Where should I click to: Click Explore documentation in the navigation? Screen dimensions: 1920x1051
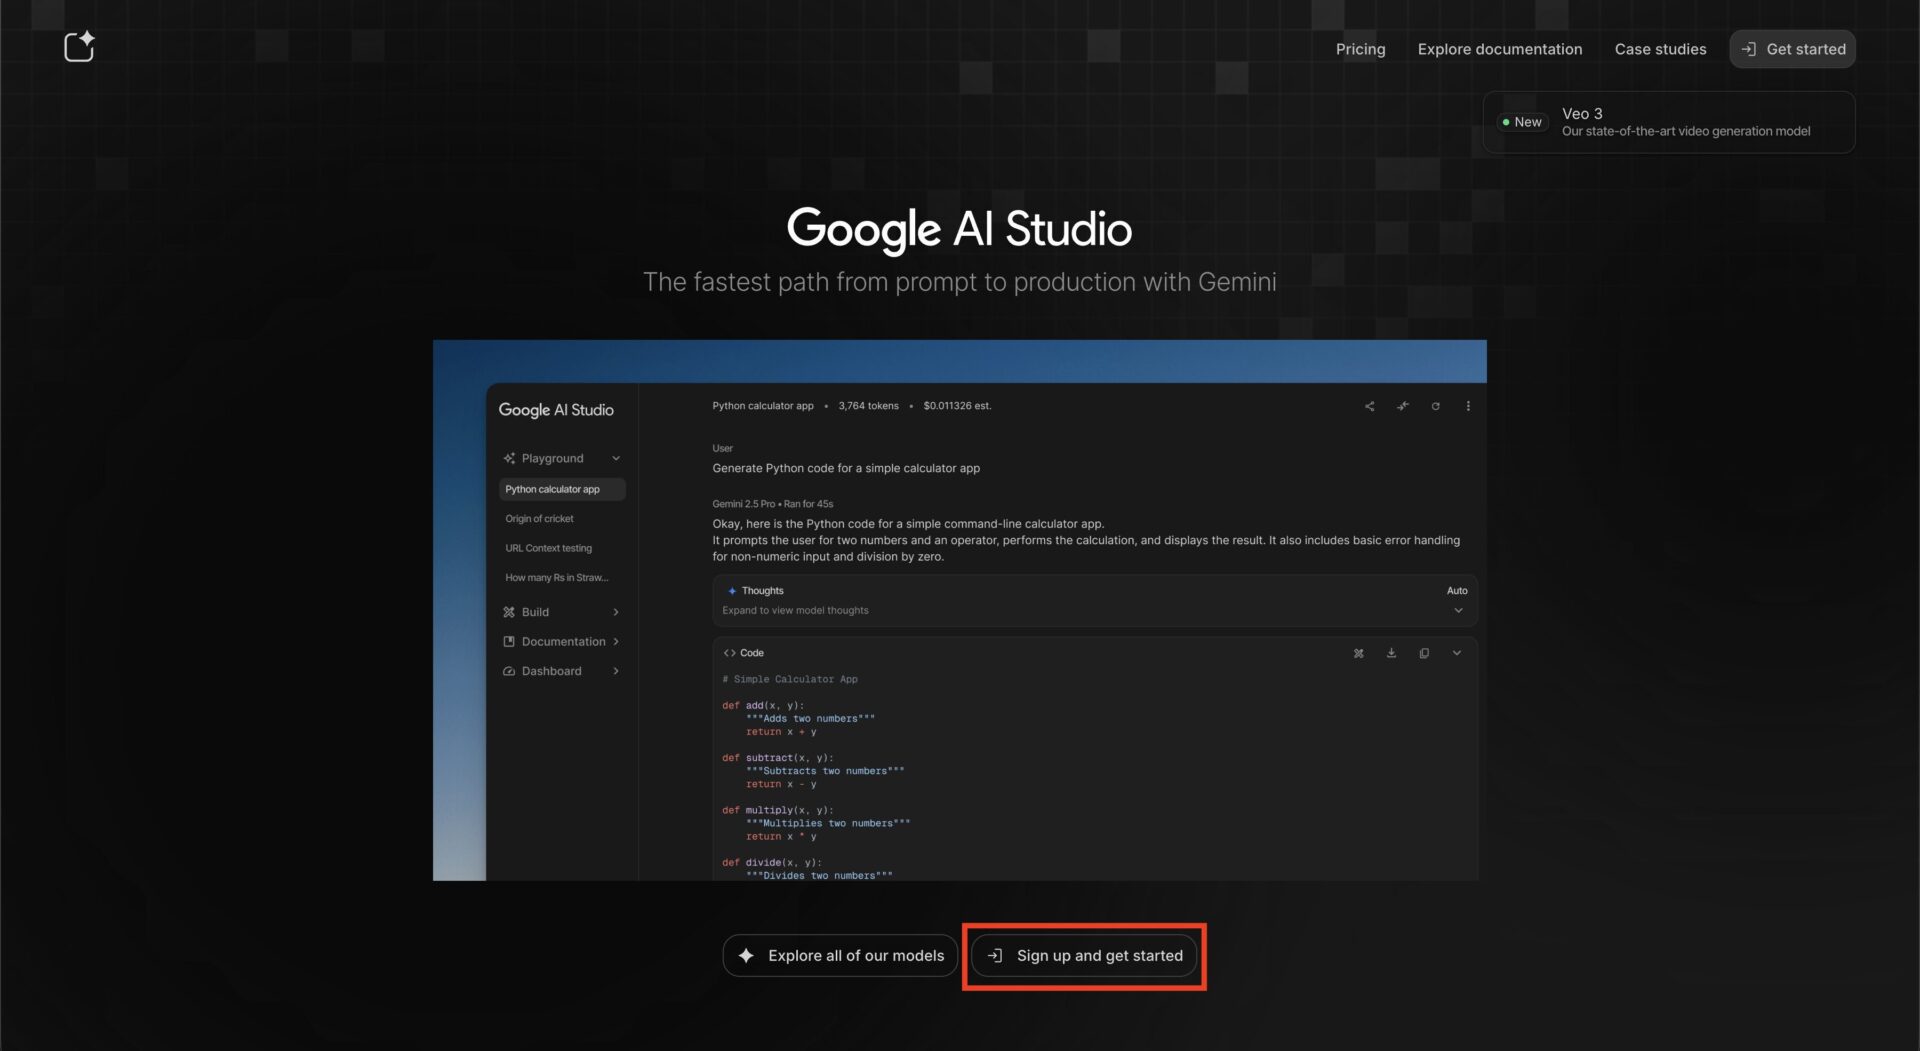(1500, 48)
